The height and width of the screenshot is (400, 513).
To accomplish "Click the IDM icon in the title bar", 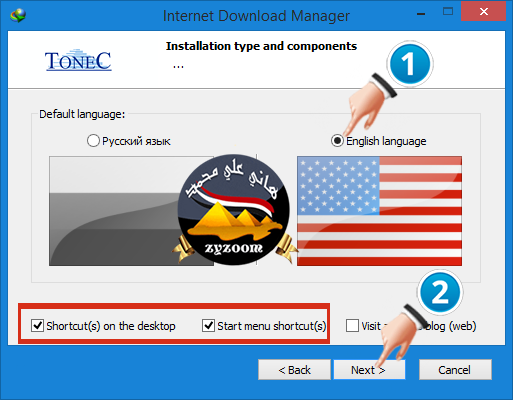I will coord(18,15).
